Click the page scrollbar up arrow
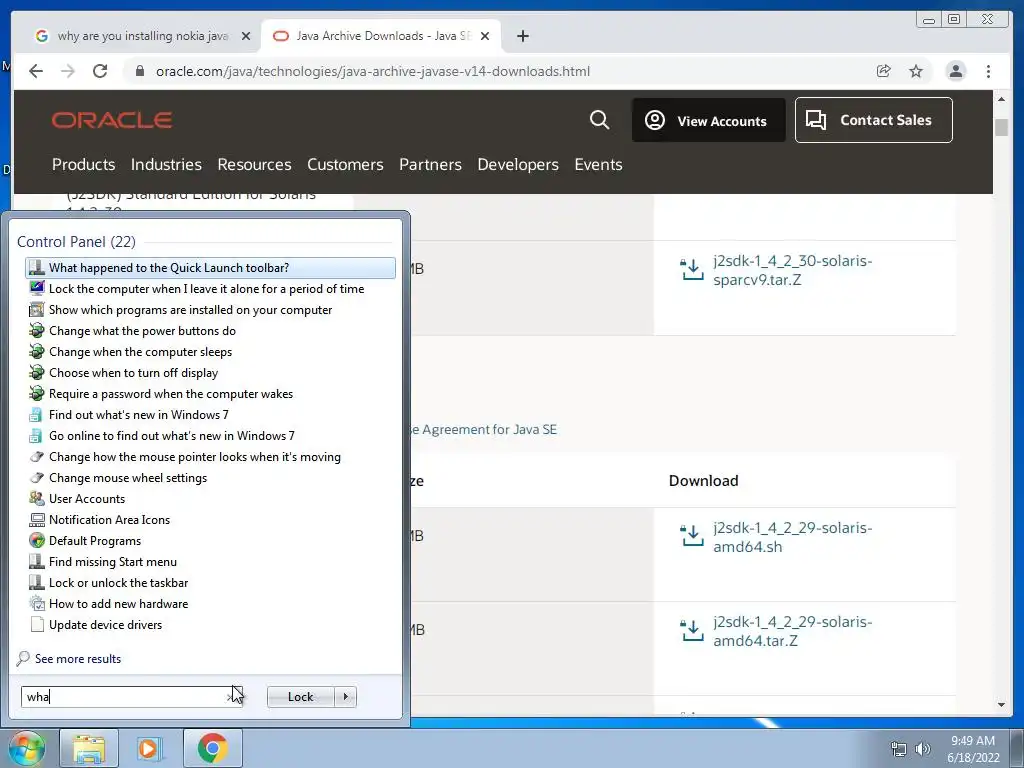This screenshot has width=1024, height=768. click(x=1001, y=99)
